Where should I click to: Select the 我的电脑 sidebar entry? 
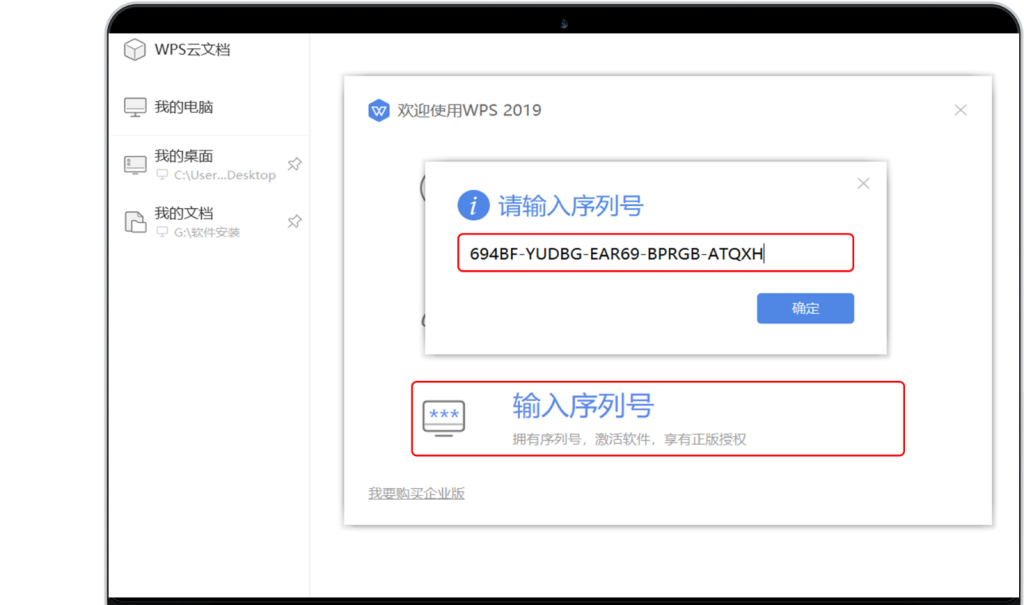(x=180, y=106)
